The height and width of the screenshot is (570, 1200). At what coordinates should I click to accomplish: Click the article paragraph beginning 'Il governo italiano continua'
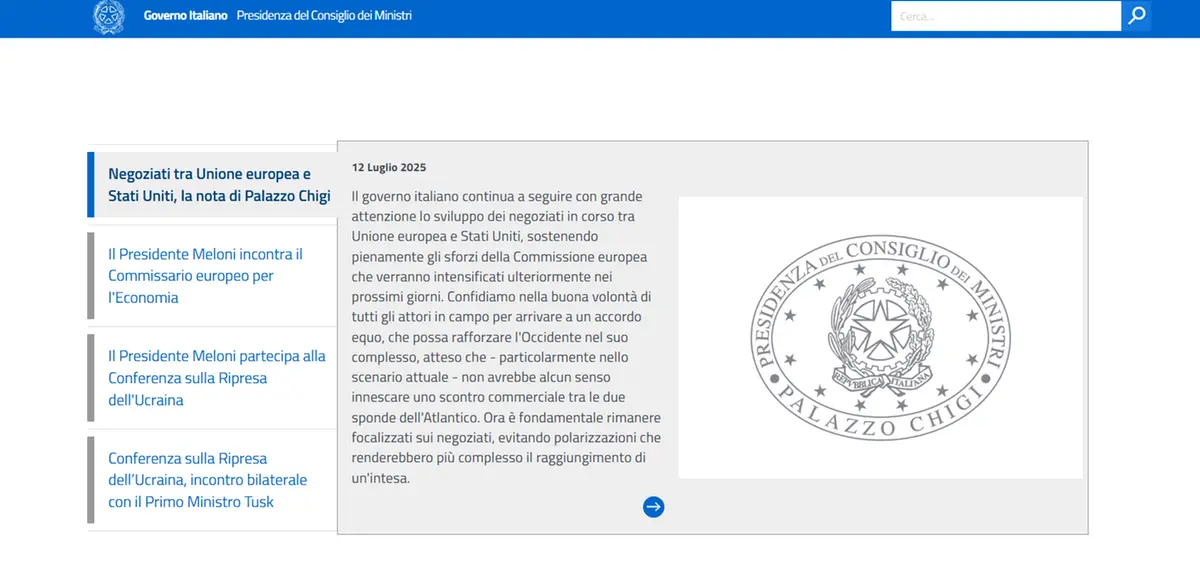tap(506, 337)
